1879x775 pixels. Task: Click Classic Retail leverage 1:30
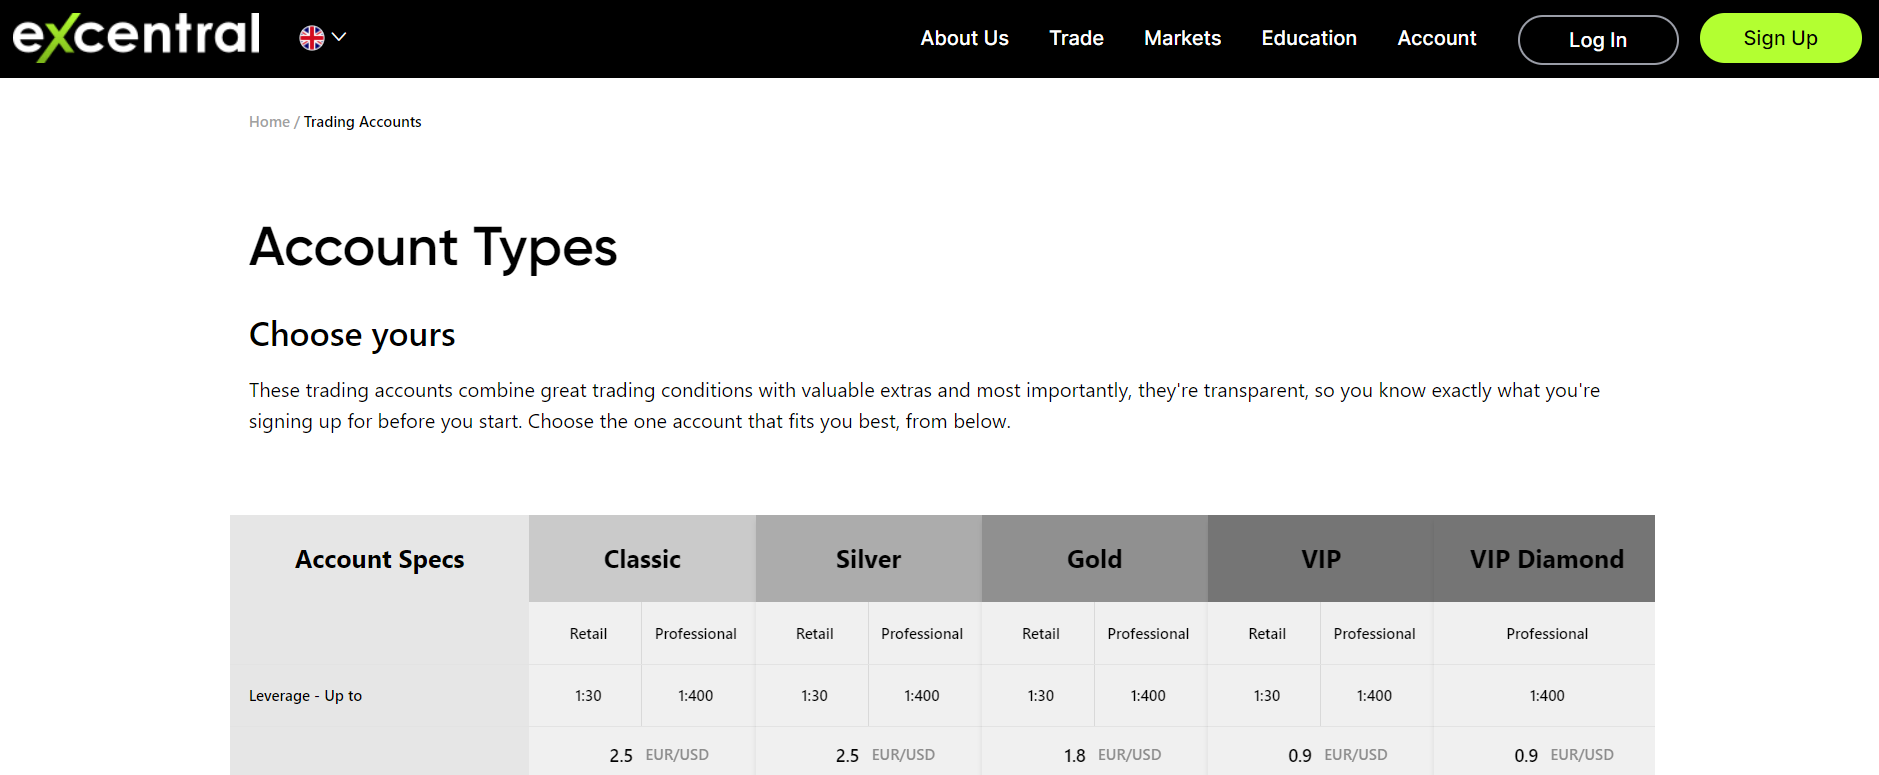click(x=588, y=696)
